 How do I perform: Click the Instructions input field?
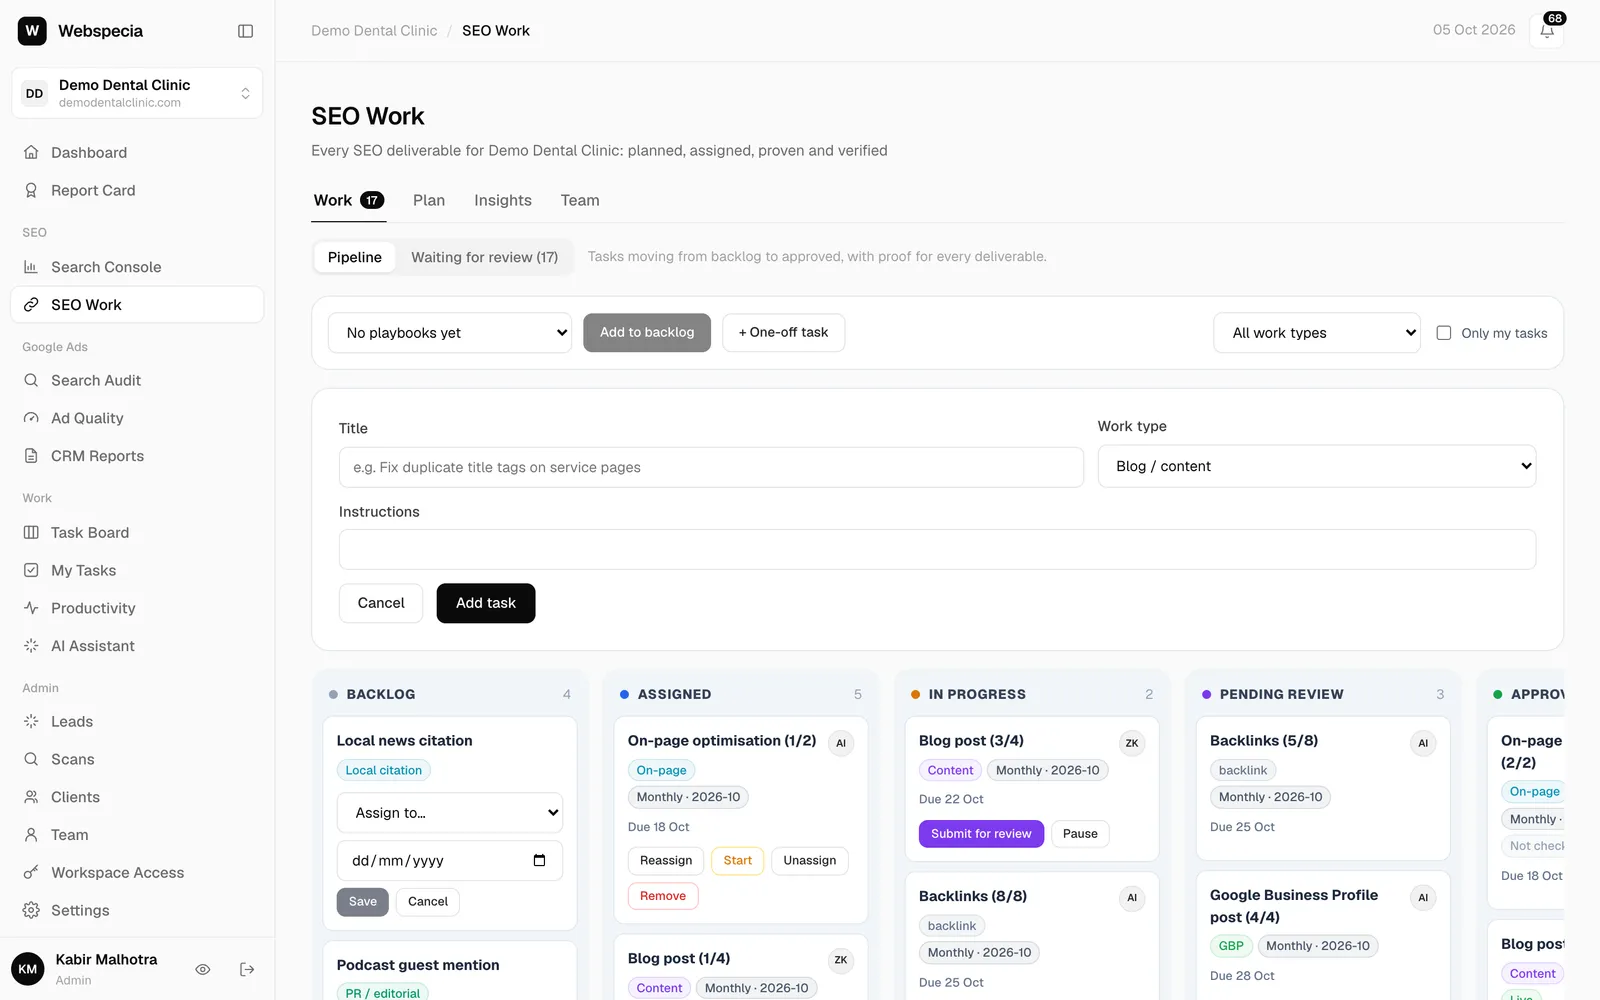937,549
